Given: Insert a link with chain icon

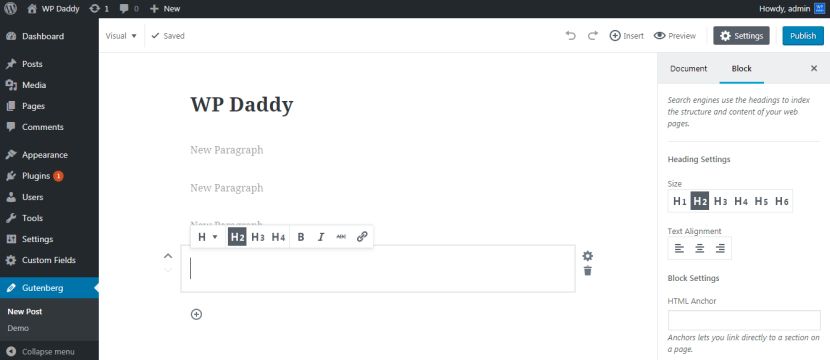Looking at the screenshot, I should tap(362, 237).
